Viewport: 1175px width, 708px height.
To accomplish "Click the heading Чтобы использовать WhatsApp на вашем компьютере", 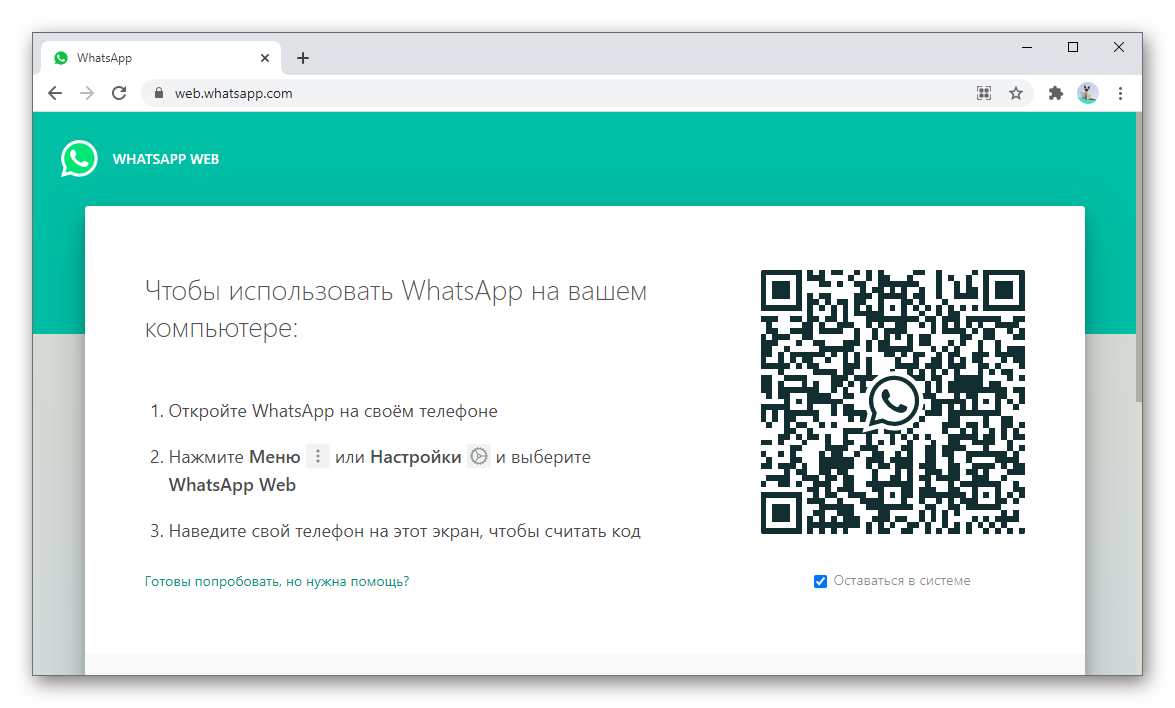I will [x=396, y=309].
